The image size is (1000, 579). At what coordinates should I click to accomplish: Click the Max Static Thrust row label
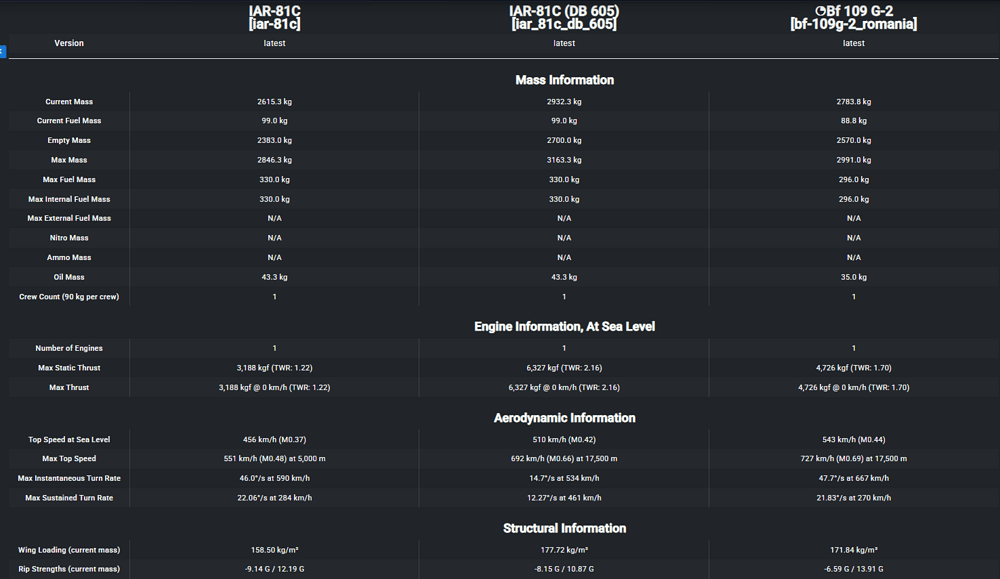pyautogui.click(x=69, y=368)
